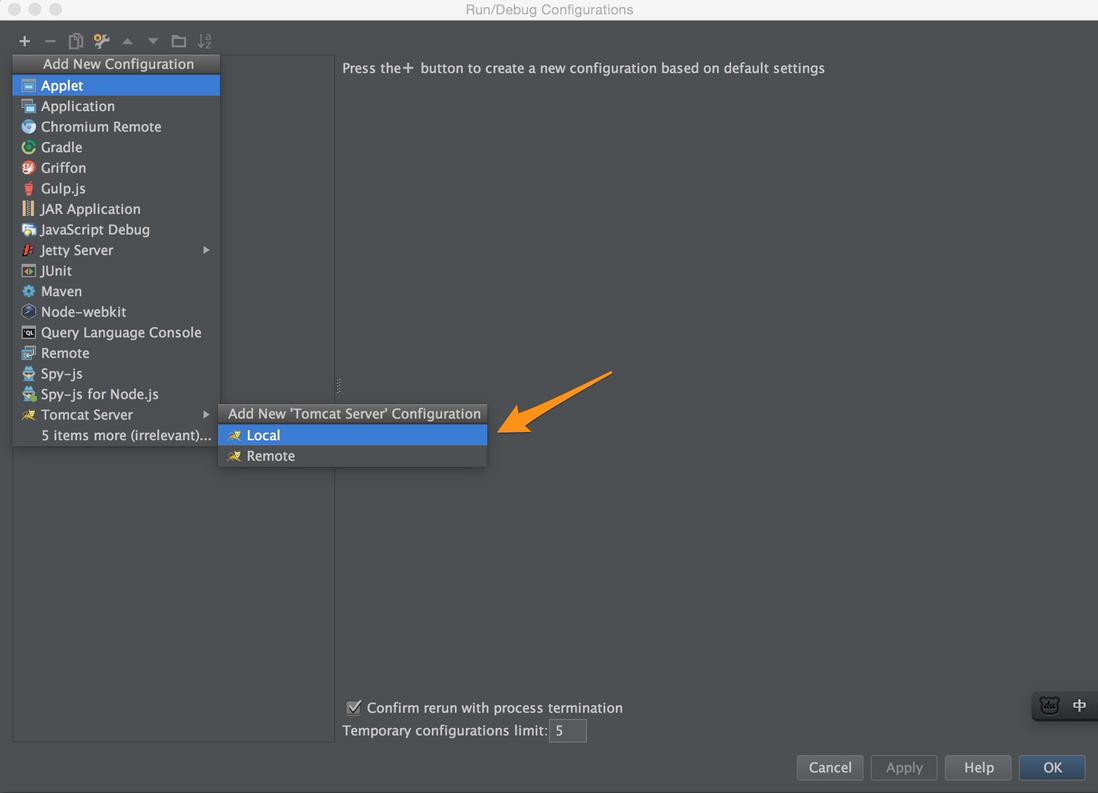Select Chromium Remote in the list

point(116,127)
